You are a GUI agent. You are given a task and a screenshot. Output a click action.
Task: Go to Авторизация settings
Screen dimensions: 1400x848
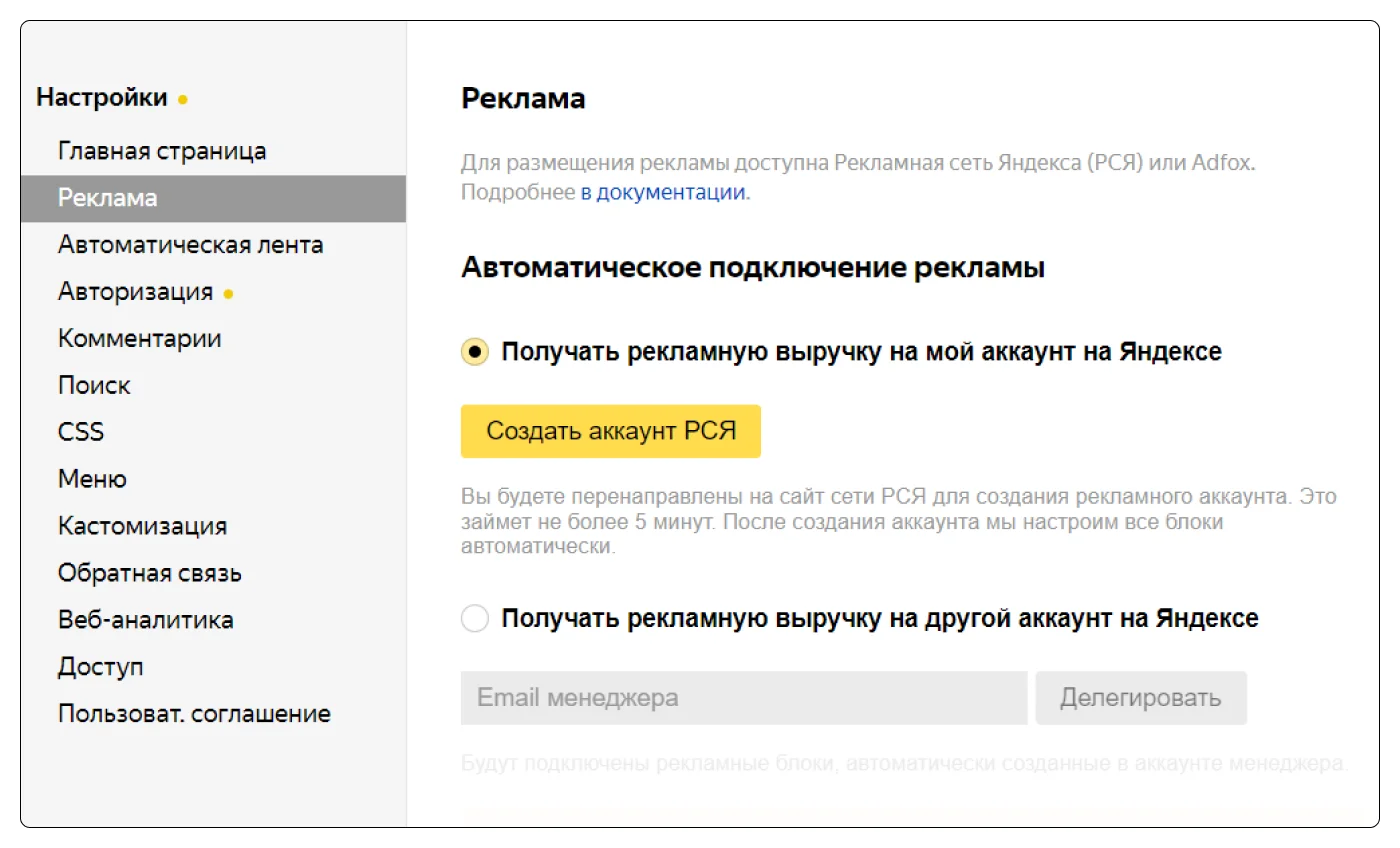pyautogui.click(x=135, y=292)
